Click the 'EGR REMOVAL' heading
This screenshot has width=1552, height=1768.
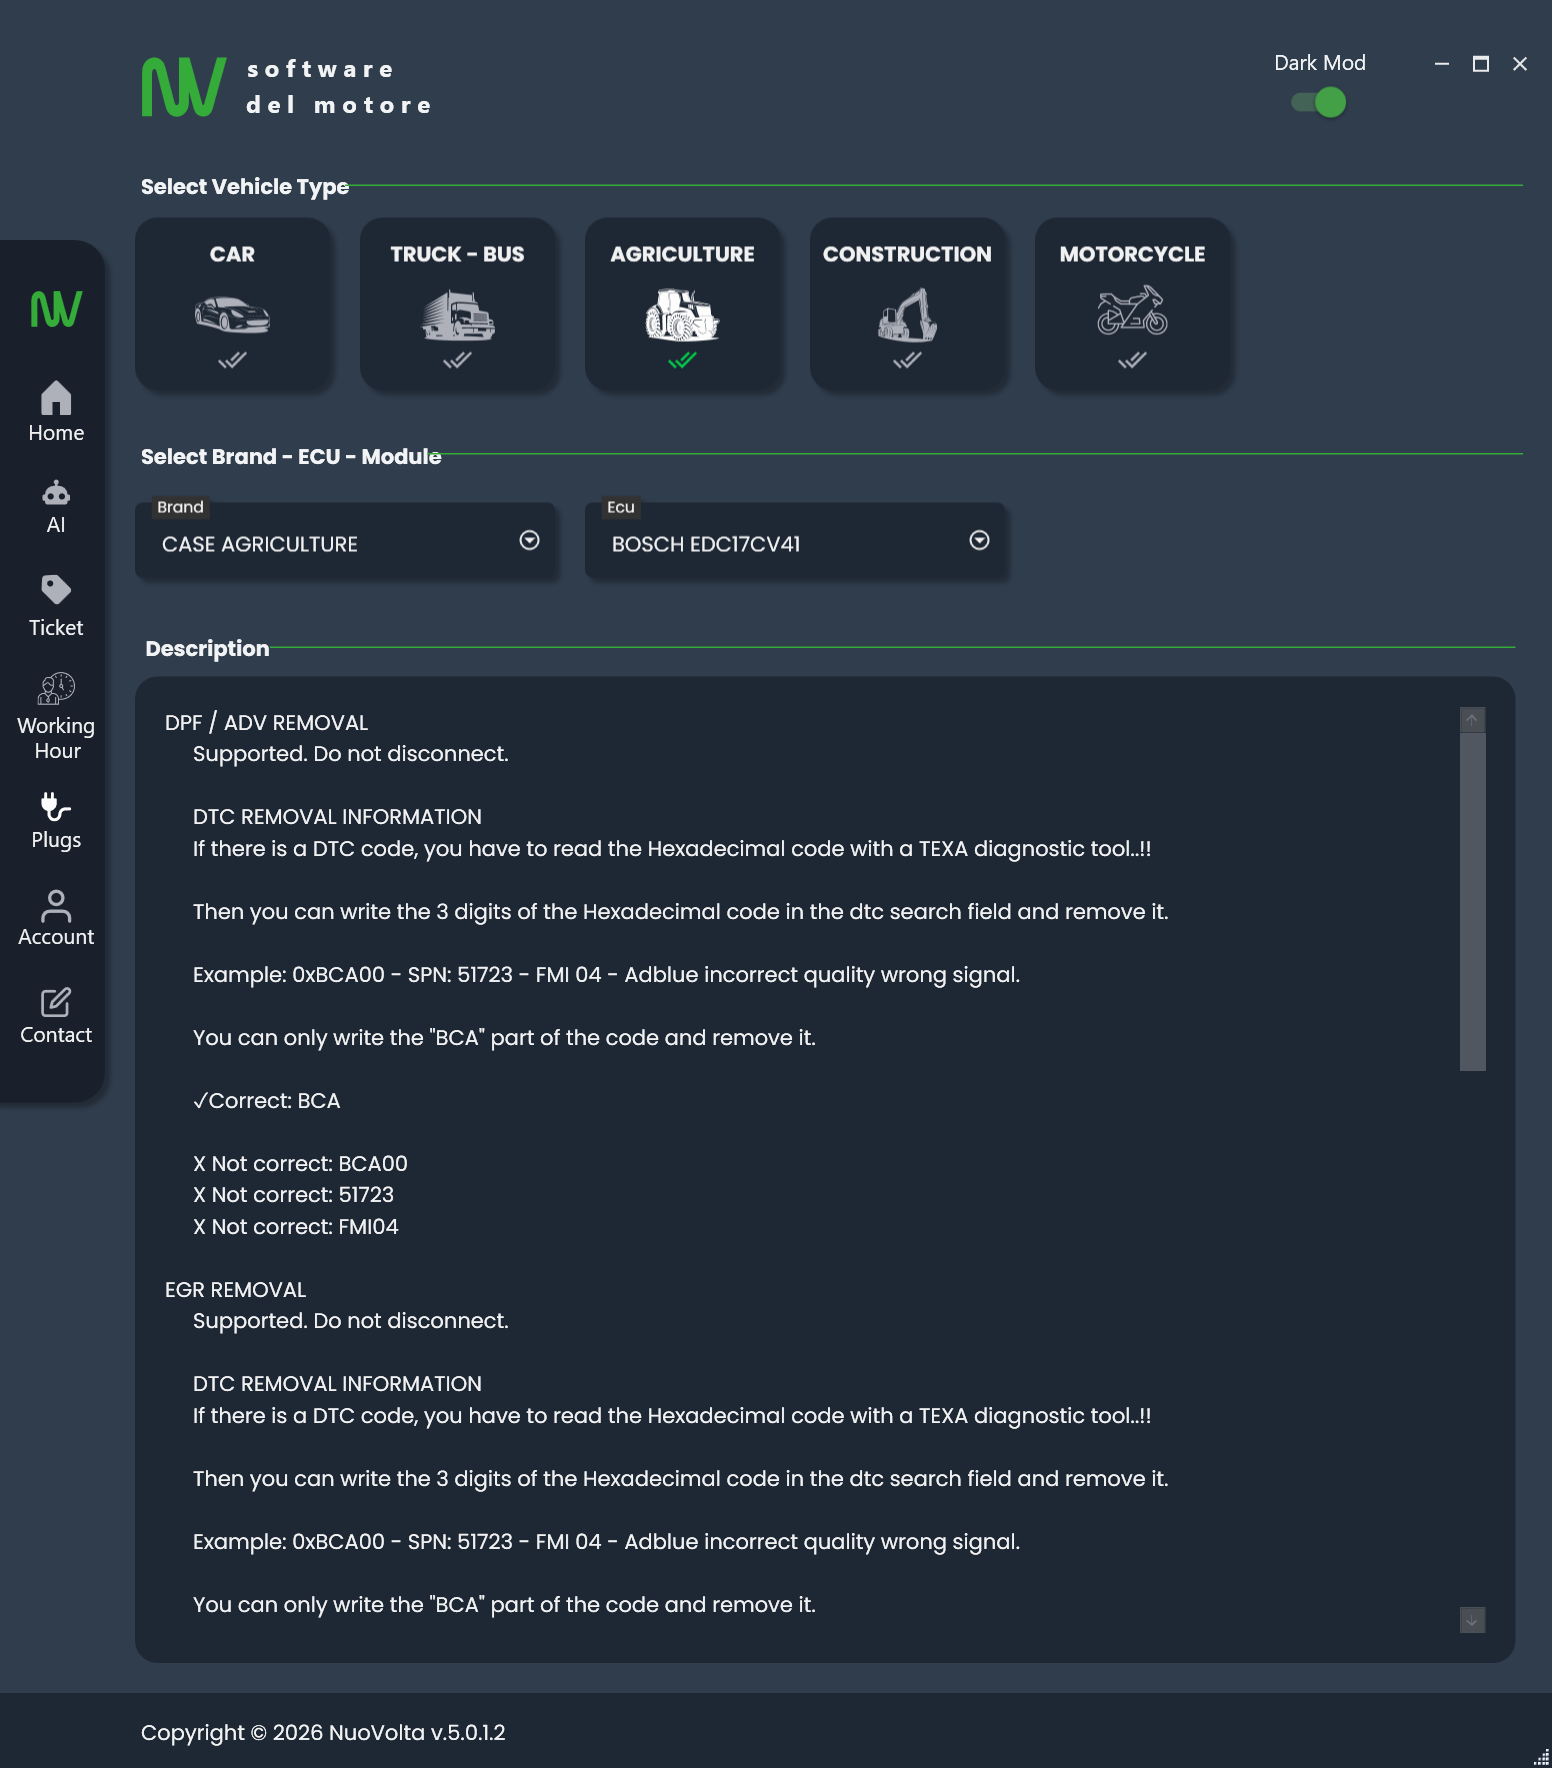click(235, 1290)
